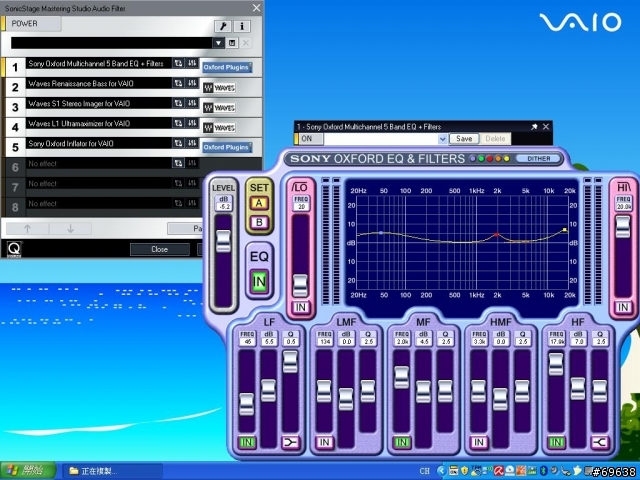Open the wrench settings in Audio Filter window
Viewport: 640px width, 480px height.
coord(223,27)
